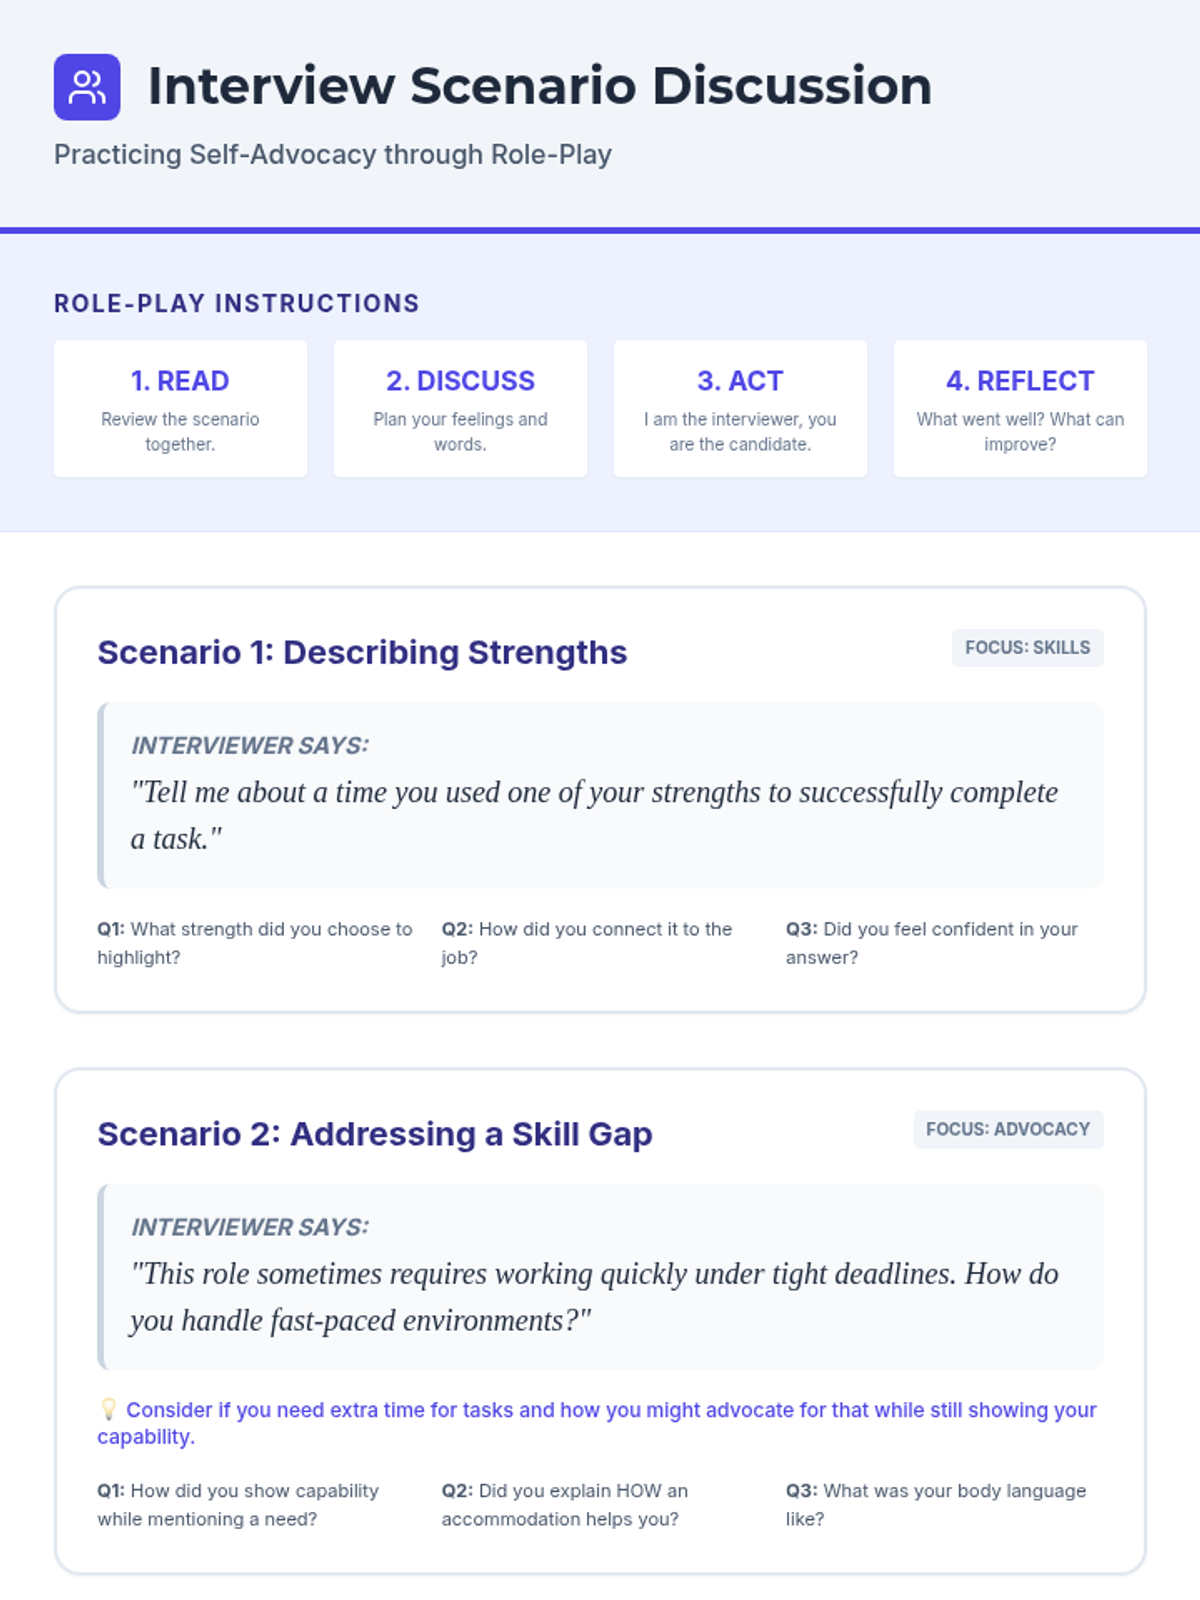Viewport: 1200px width, 1600px height.
Task: Click the purple extra time advocacy tip text
Action: (x=610, y=1410)
